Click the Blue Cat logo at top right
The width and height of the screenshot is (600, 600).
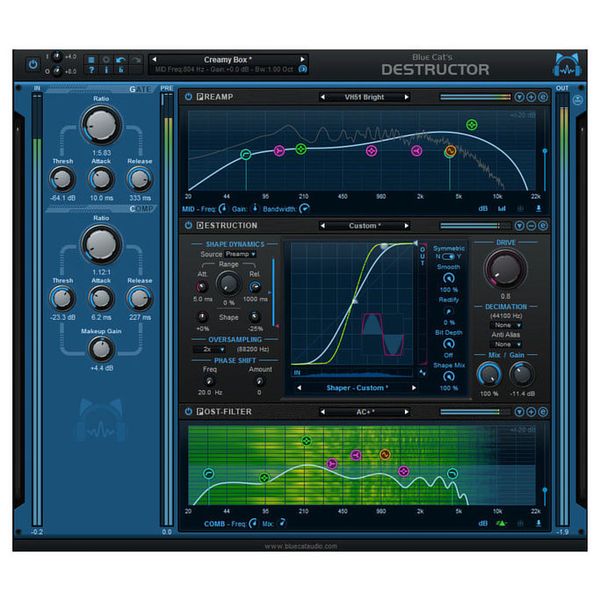(568, 65)
